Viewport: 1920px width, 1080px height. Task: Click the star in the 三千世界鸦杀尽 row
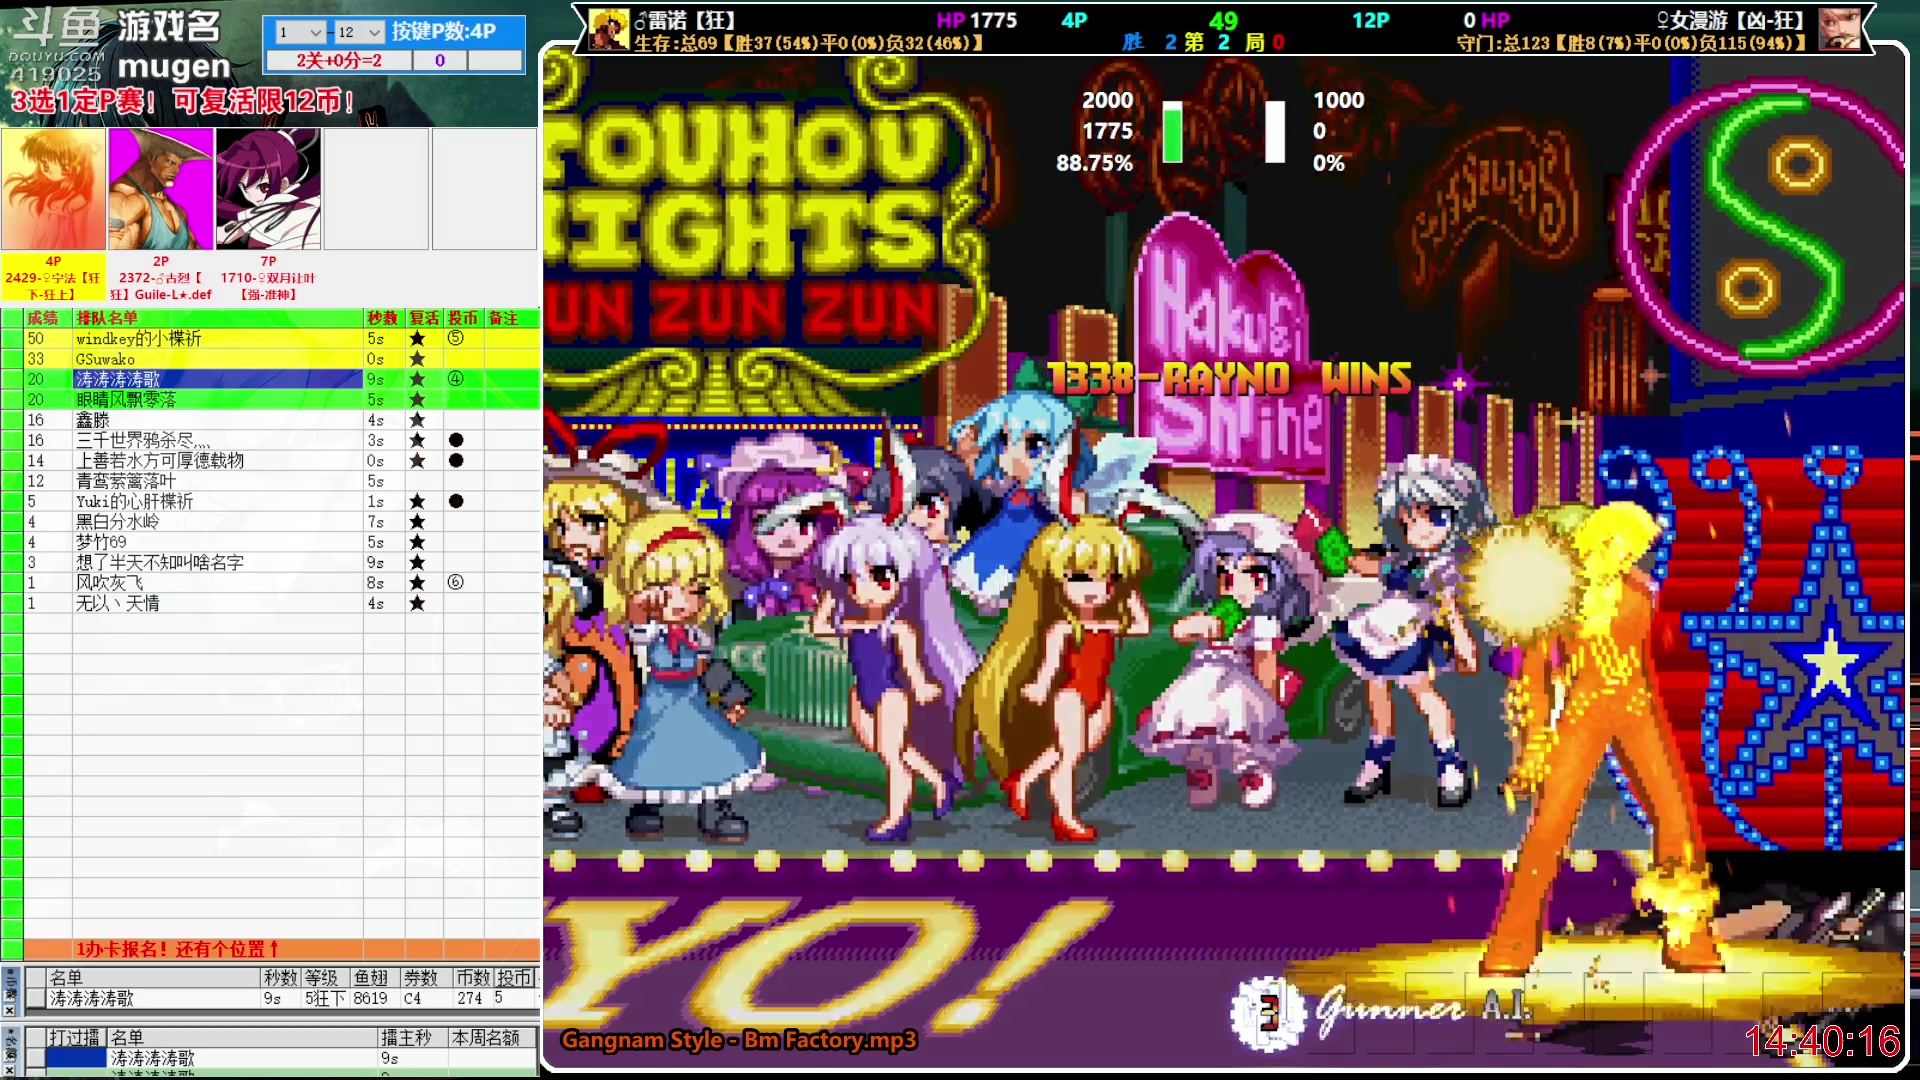click(x=417, y=440)
